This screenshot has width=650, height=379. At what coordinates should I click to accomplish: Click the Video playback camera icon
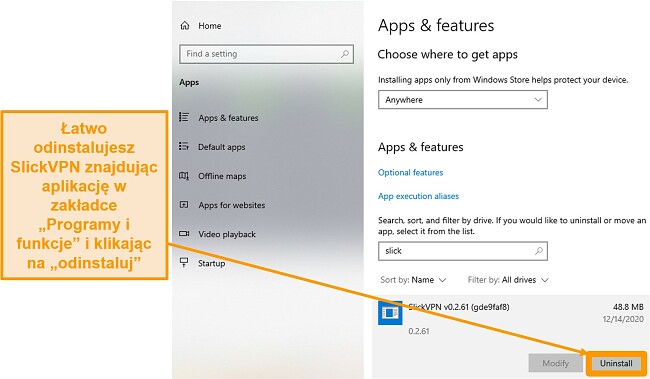[184, 234]
